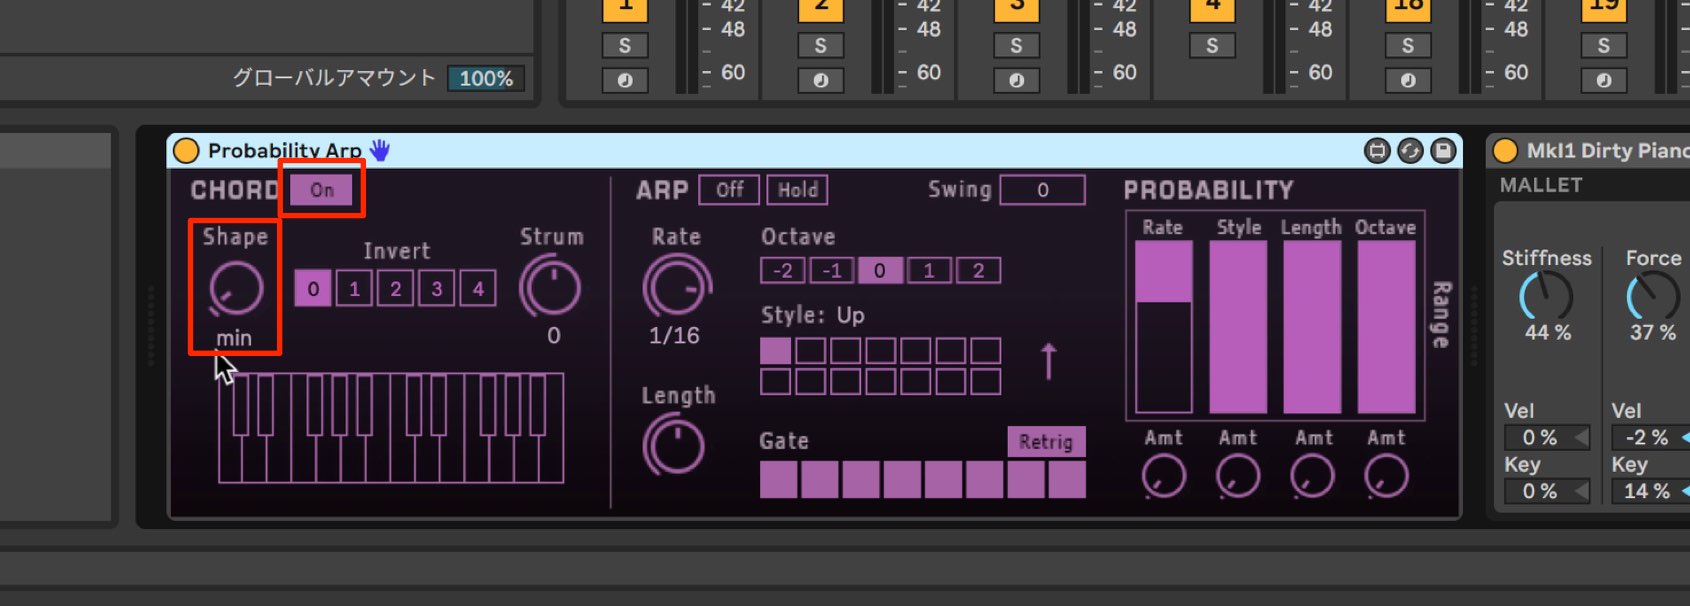The width and height of the screenshot is (1690, 606).
Task: Click the Mkl1 Dirty Piano title
Action: pyautogui.click(x=1607, y=151)
